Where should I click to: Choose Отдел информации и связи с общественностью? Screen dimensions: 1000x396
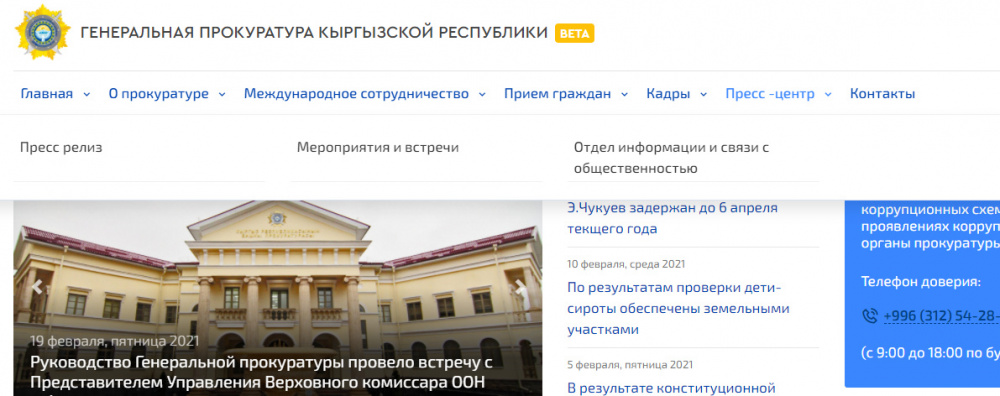pyautogui.click(x=672, y=158)
